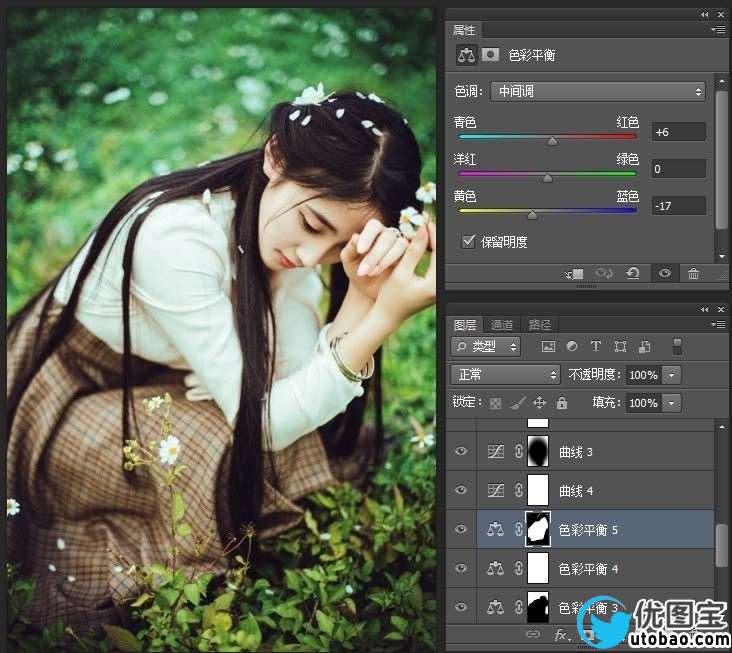Lock position move icon
The height and width of the screenshot is (653, 732).
coord(539,403)
